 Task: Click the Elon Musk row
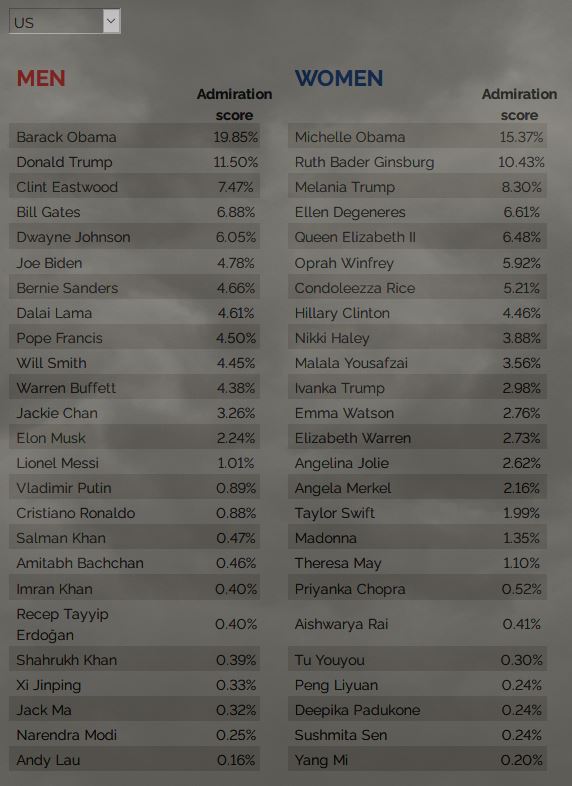point(134,438)
